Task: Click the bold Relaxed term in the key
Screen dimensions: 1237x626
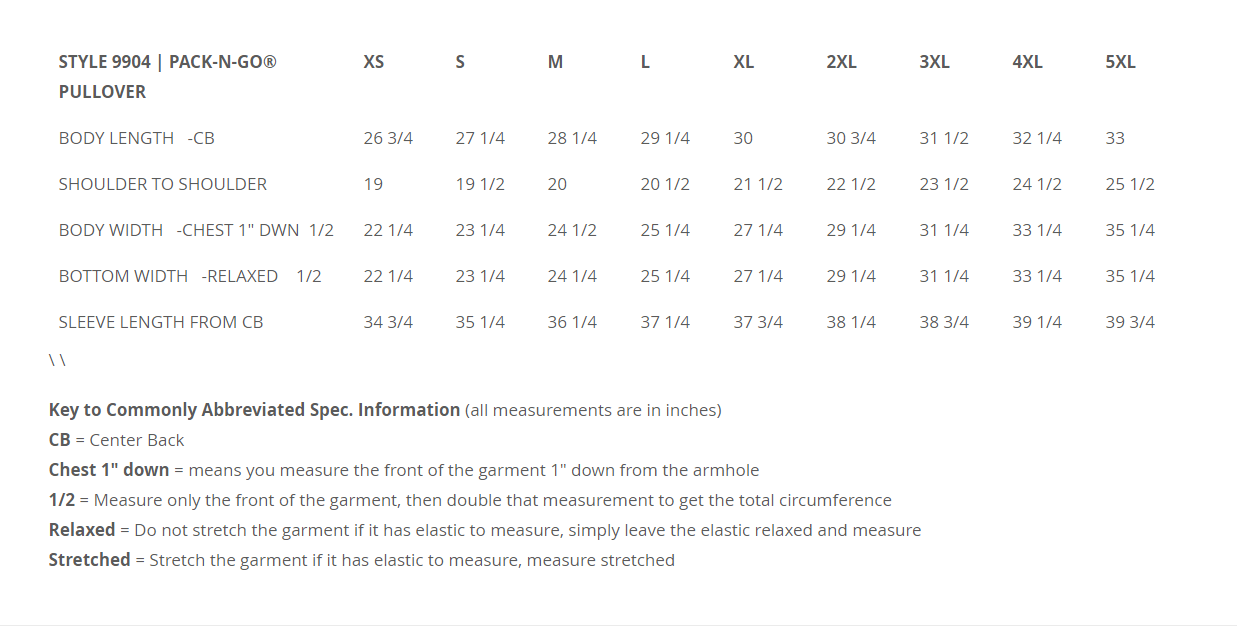Action: tap(82, 530)
